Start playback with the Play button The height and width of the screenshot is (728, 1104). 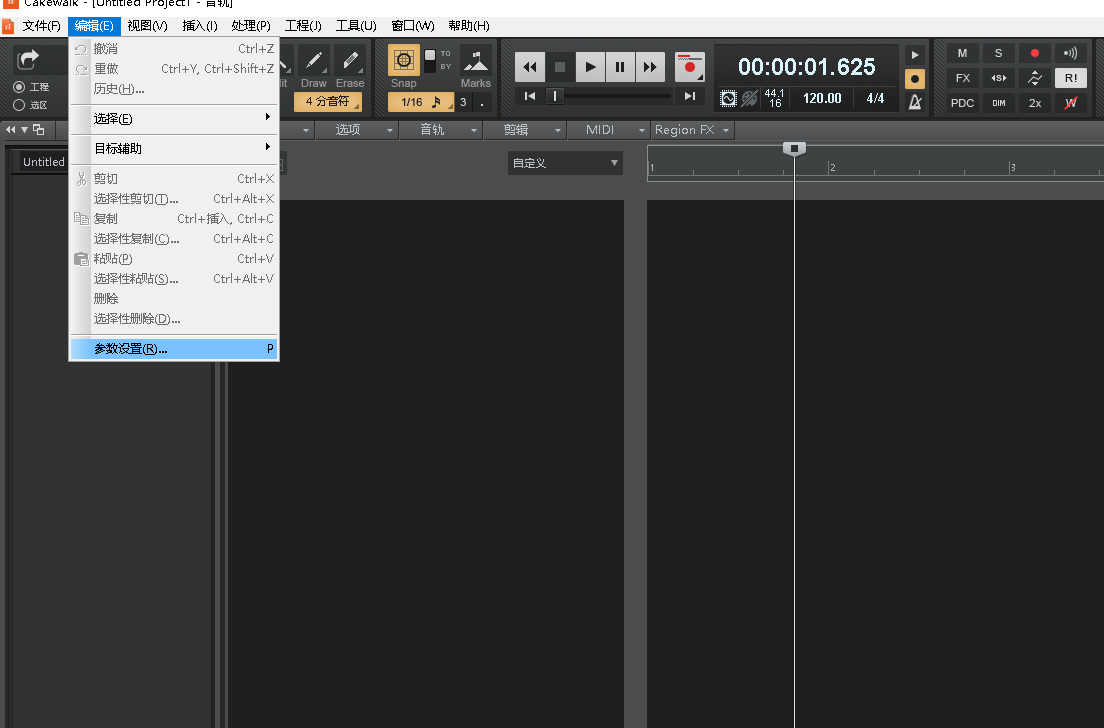click(590, 67)
